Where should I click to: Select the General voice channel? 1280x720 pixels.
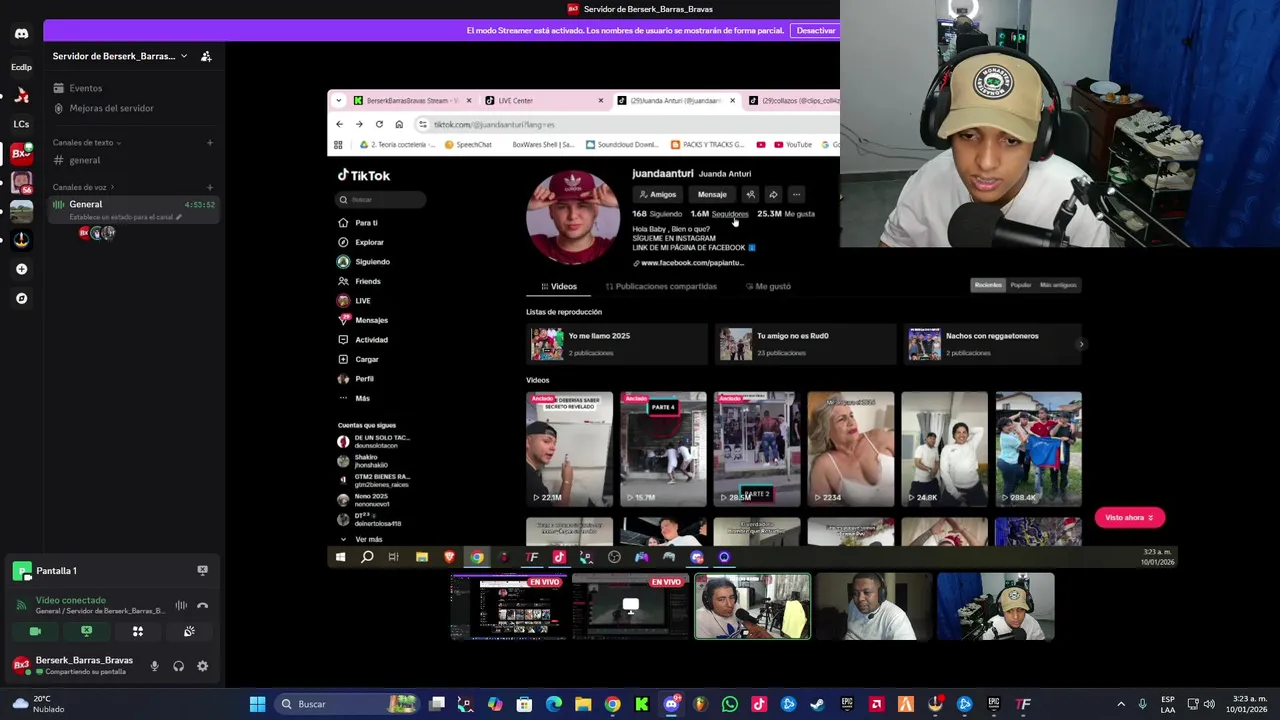132,209
